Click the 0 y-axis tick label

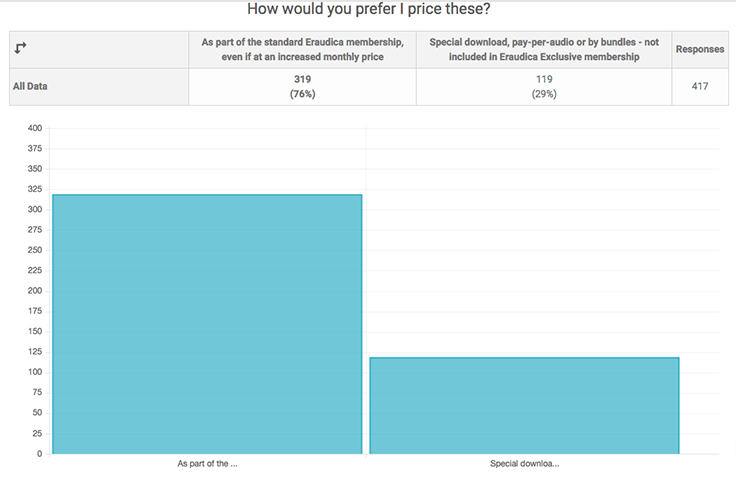(x=40, y=454)
